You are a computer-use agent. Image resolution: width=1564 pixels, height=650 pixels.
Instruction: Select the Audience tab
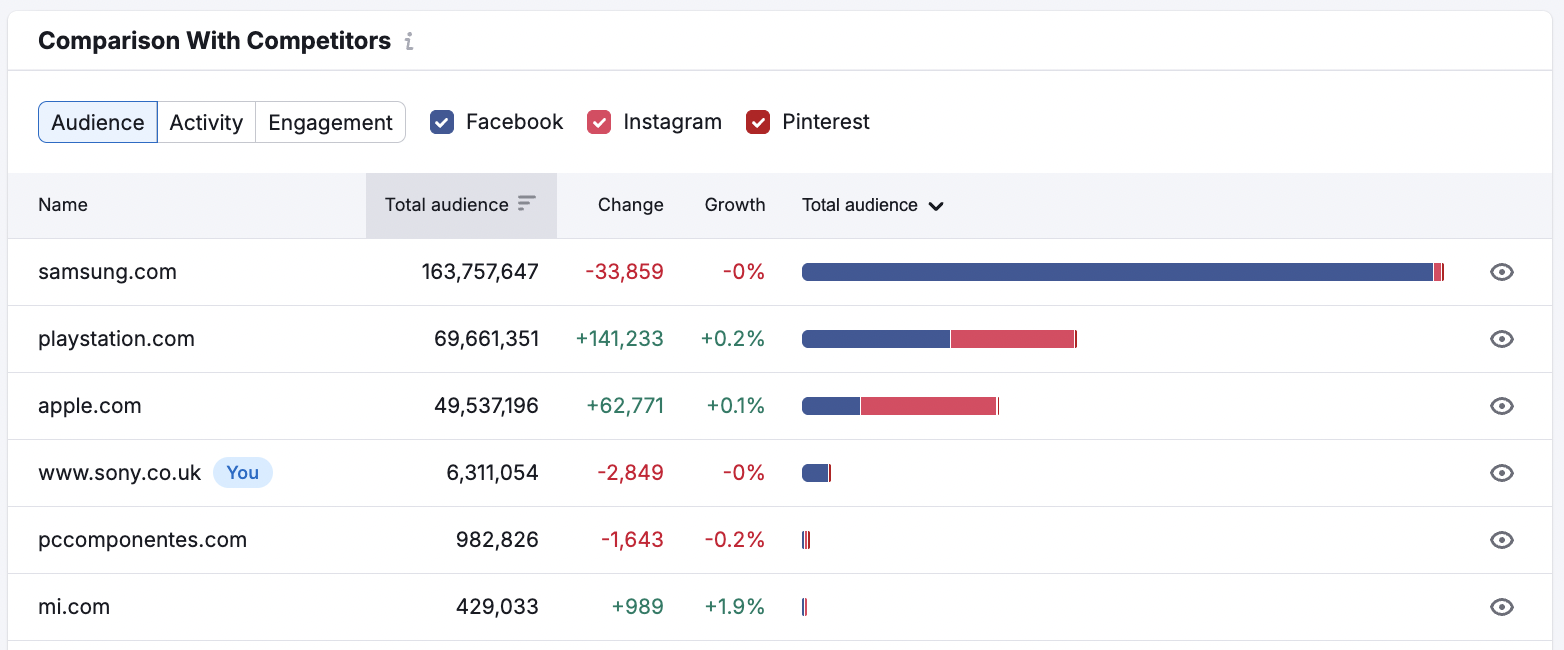97,121
